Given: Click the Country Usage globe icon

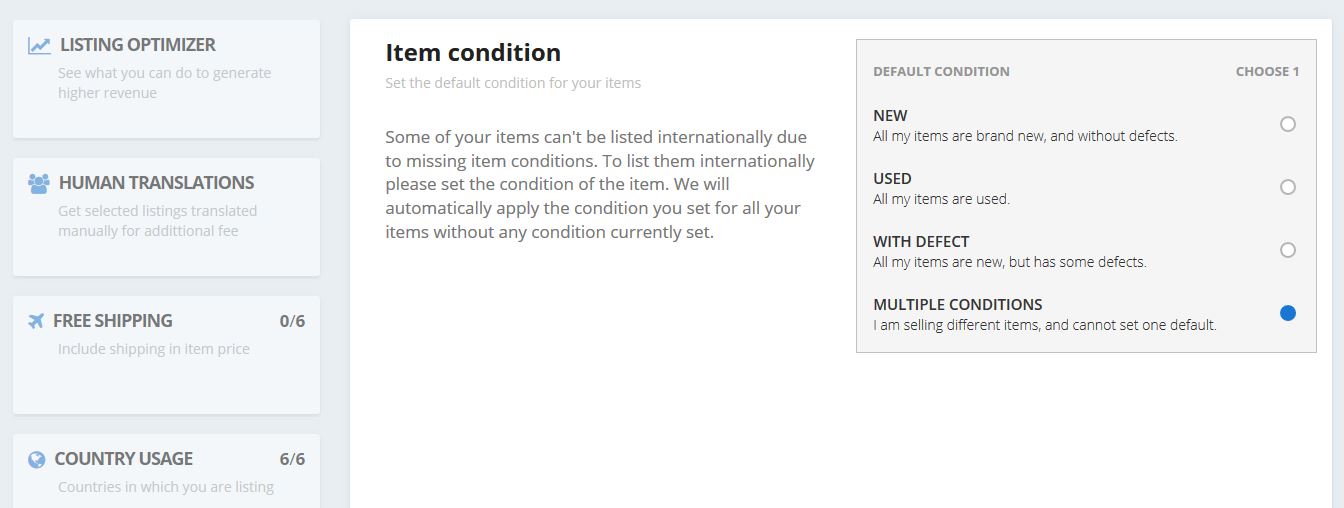Looking at the screenshot, I should point(37,459).
